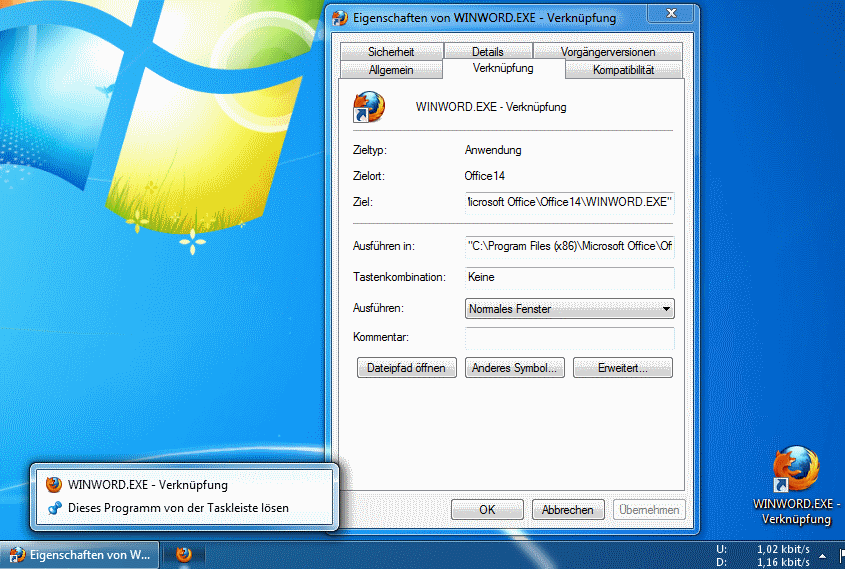Open the Erweitert... settings button
The height and width of the screenshot is (569, 845).
[622, 367]
